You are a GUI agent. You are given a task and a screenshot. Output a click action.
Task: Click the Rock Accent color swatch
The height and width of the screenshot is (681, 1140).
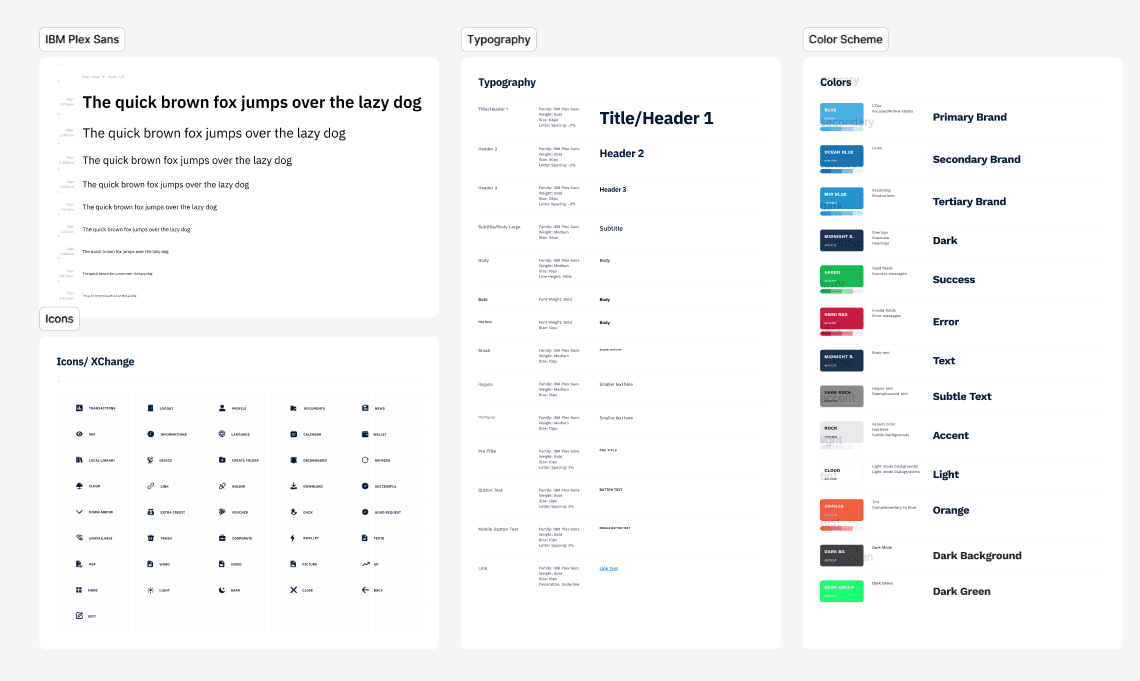842,432
